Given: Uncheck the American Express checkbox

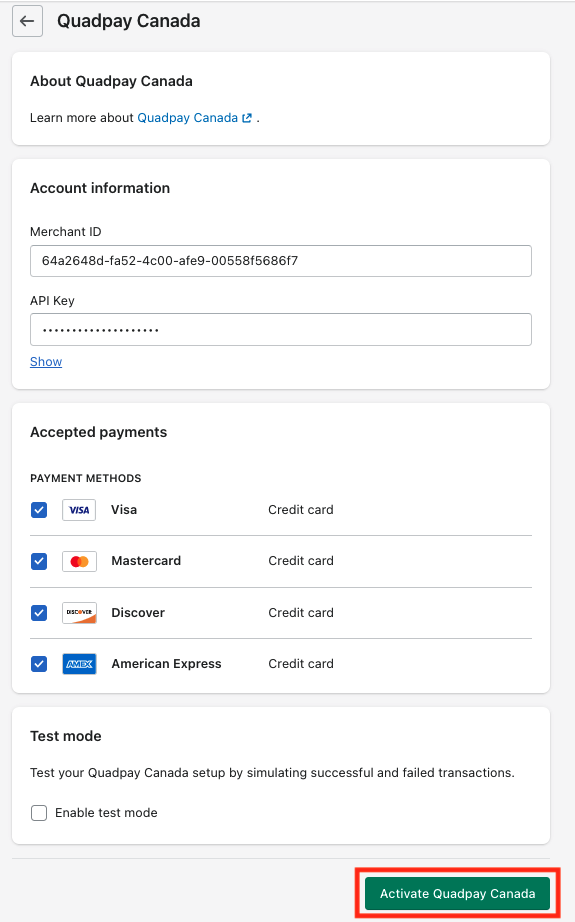Looking at the screenshot, I should click(x=39, y=664).
